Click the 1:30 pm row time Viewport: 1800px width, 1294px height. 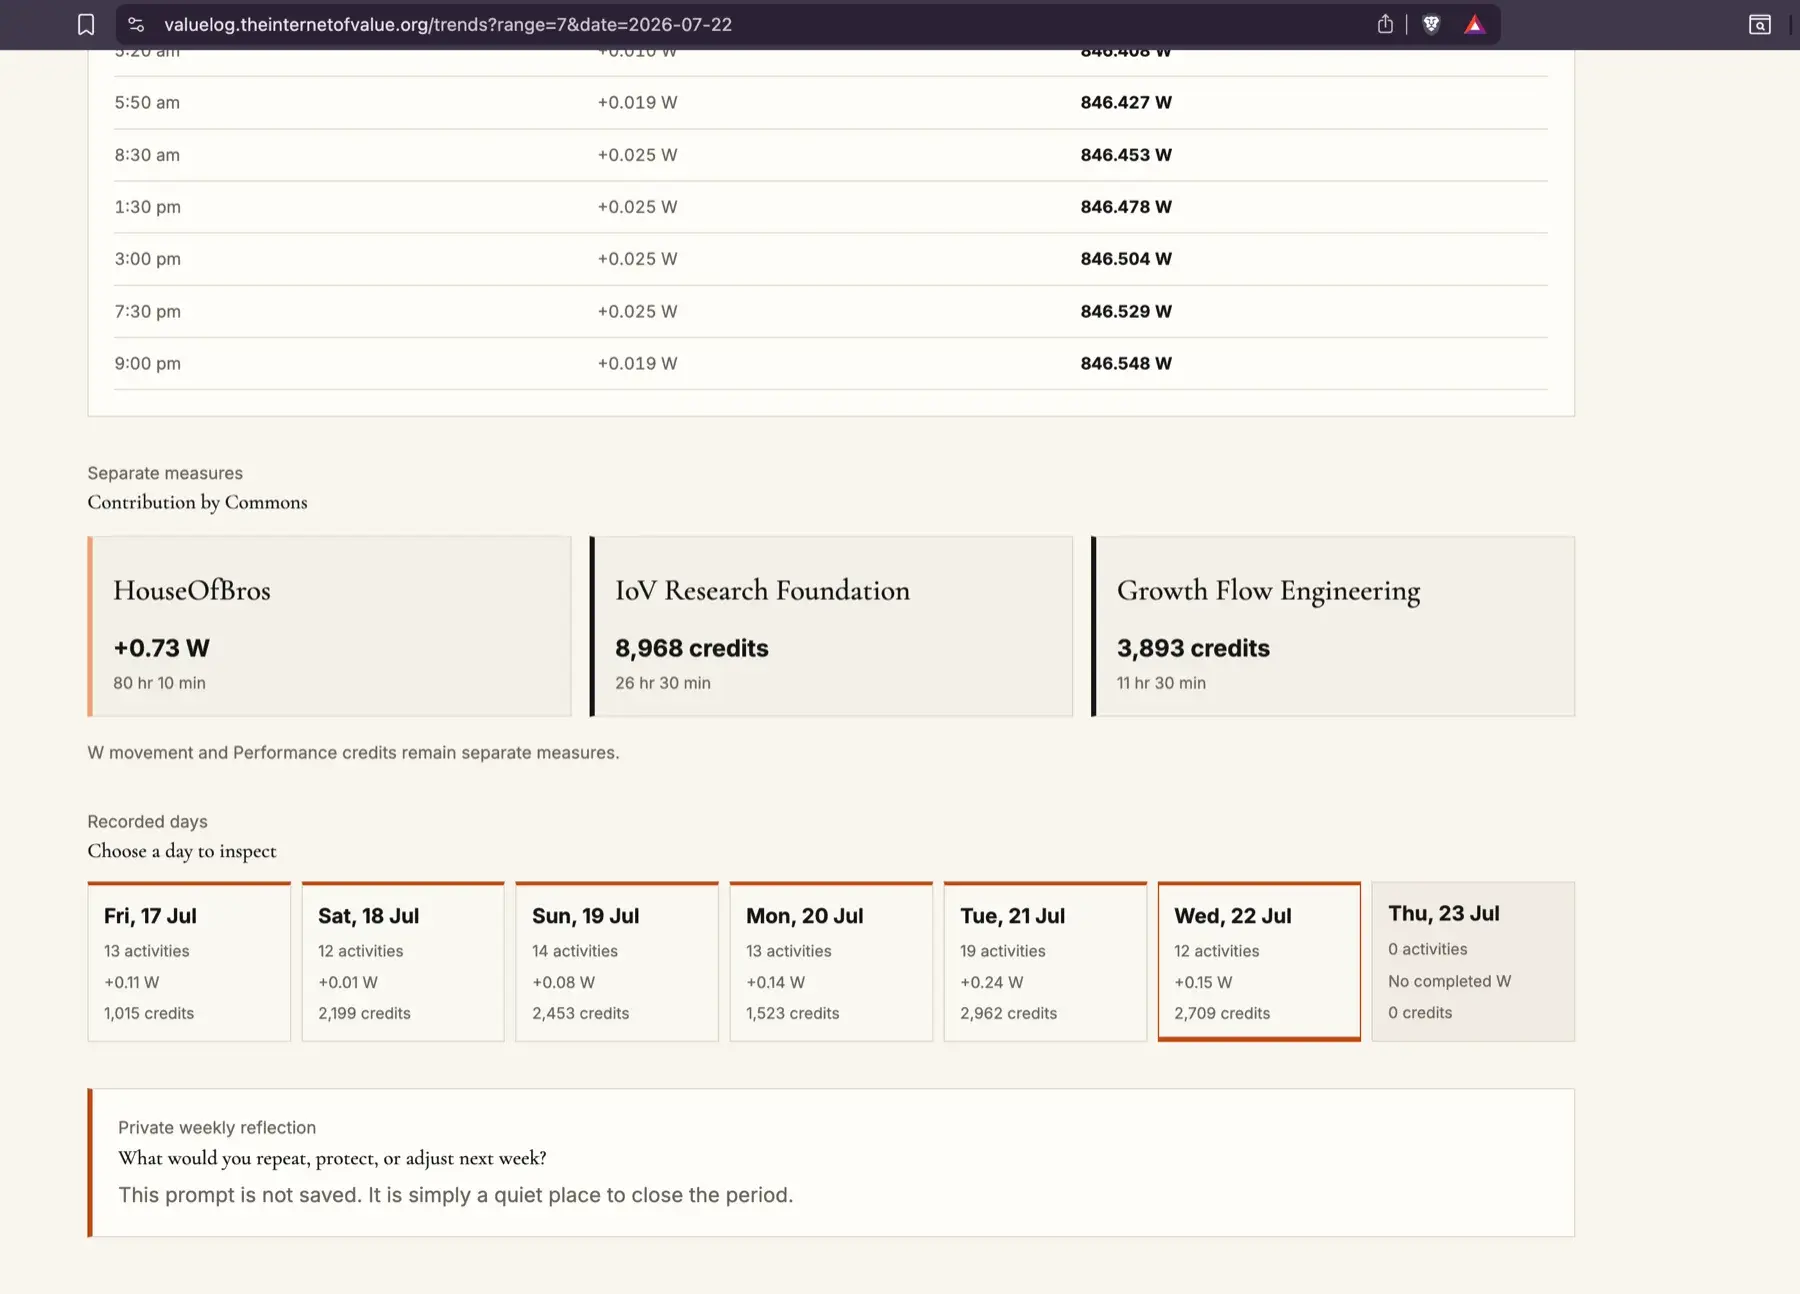click(147, 207)
